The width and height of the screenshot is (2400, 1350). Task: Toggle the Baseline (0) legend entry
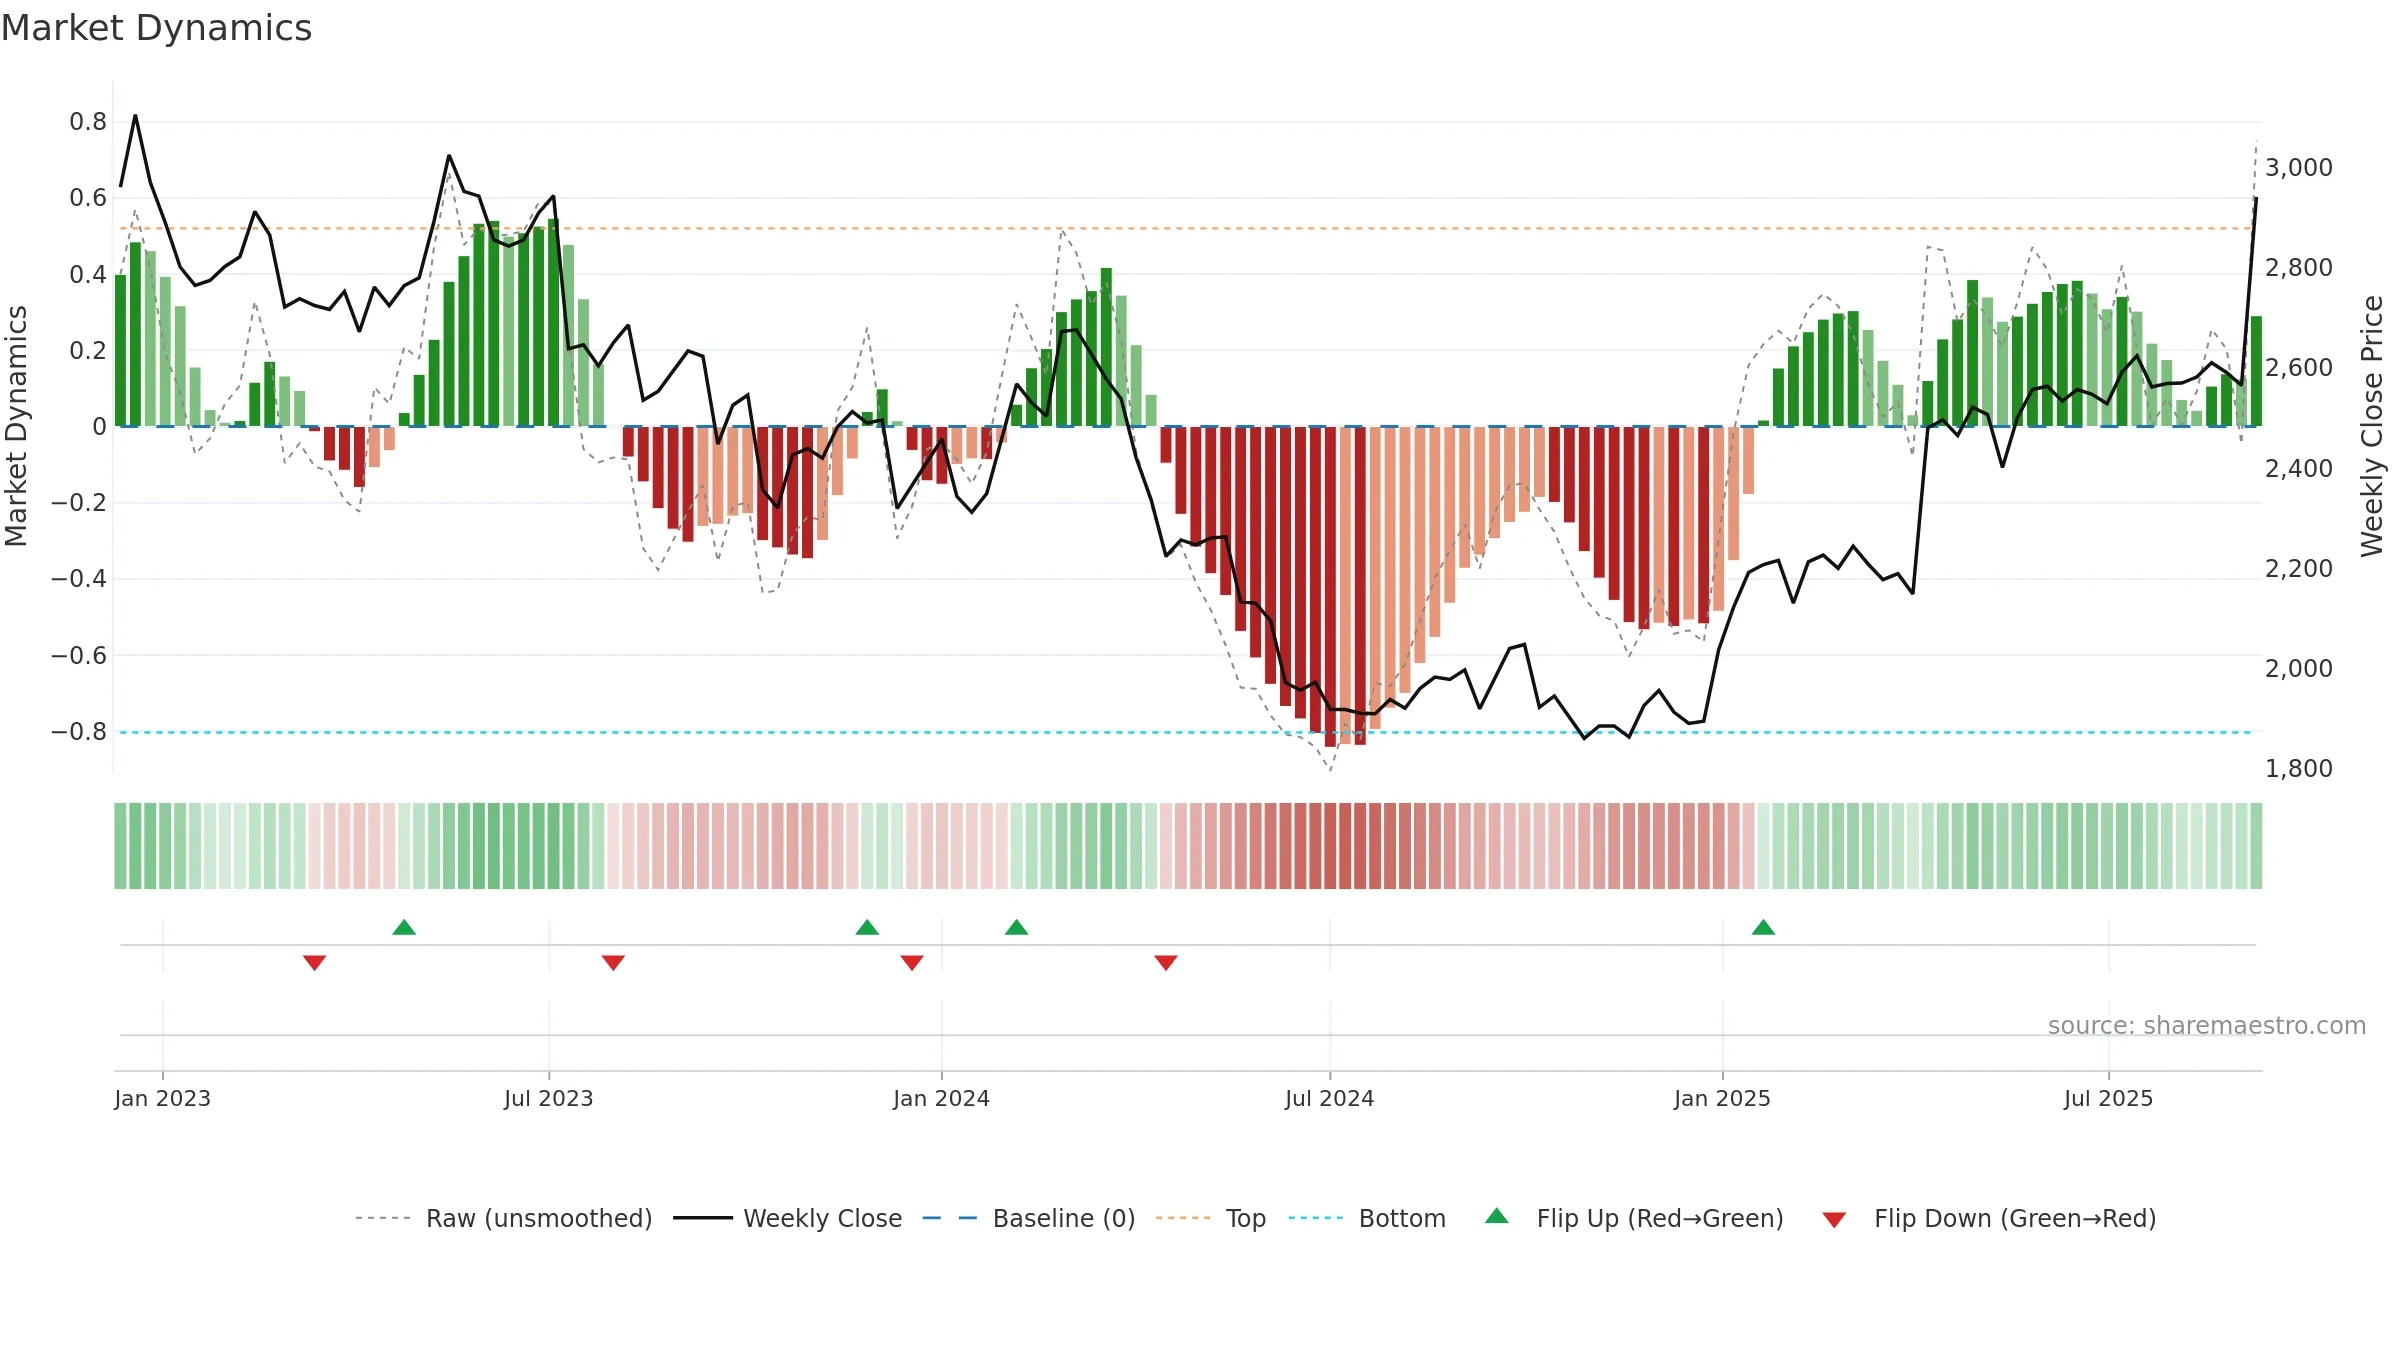[x=1029, y=1218]
